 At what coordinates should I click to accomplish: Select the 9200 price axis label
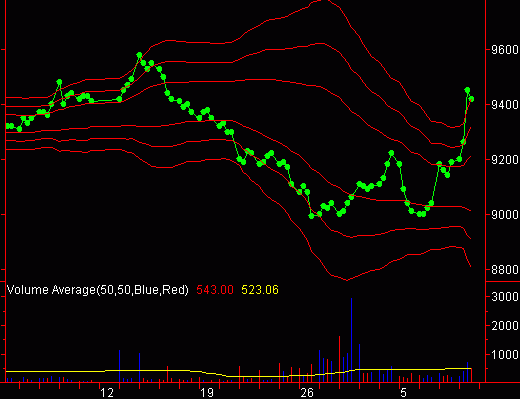505,160
